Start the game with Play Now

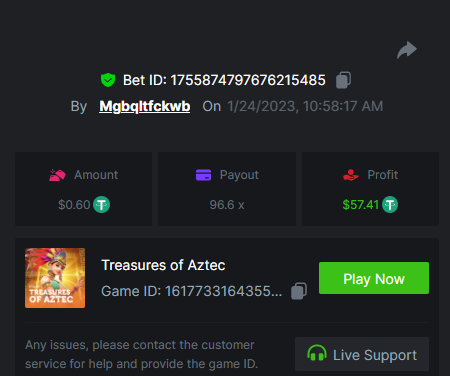click(x=374, y=278)
